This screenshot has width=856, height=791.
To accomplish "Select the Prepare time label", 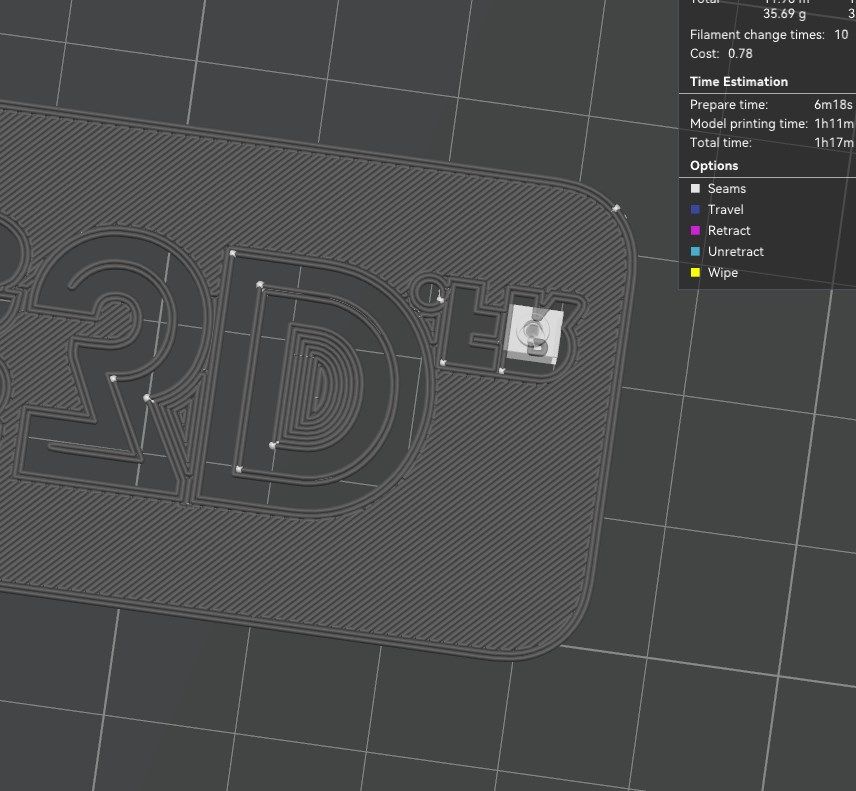I will (728, 104).
